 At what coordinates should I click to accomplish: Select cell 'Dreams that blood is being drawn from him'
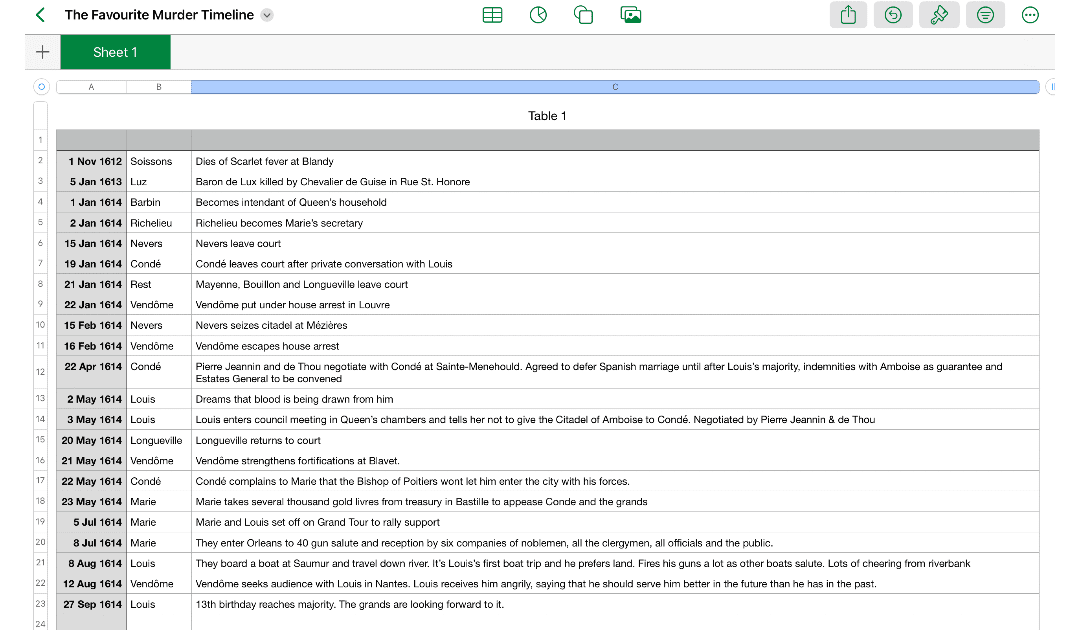(x=615, y=399)
